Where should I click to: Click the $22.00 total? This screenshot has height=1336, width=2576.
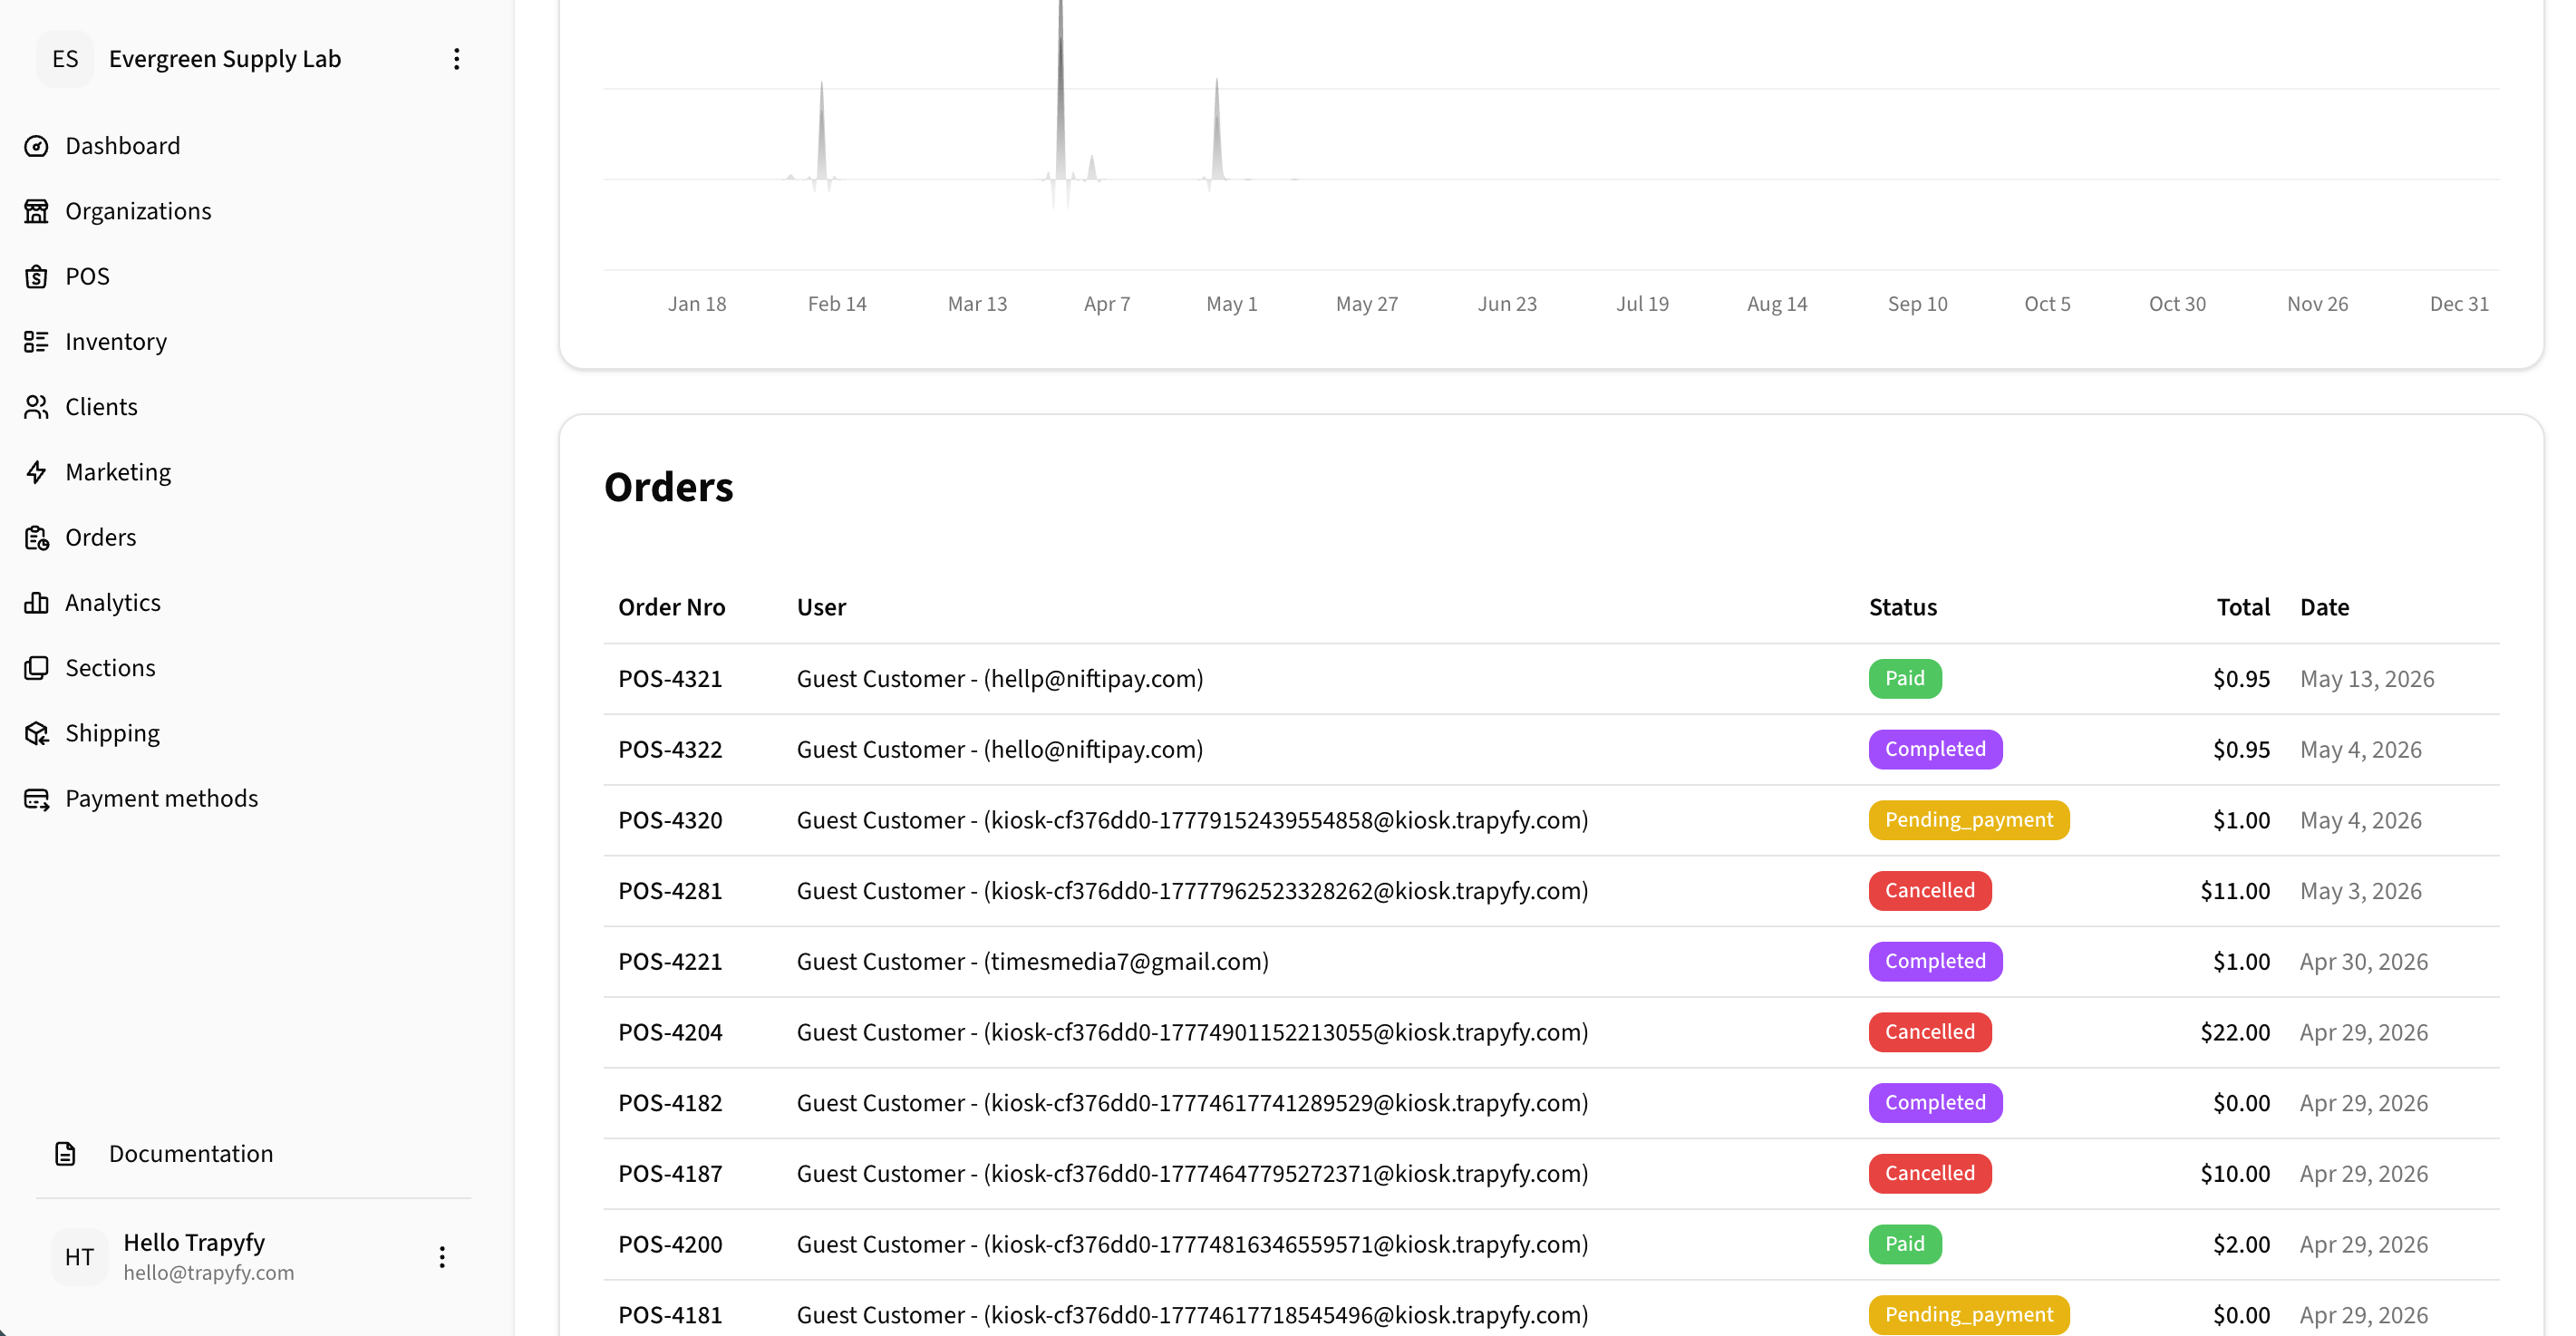2234,1032
